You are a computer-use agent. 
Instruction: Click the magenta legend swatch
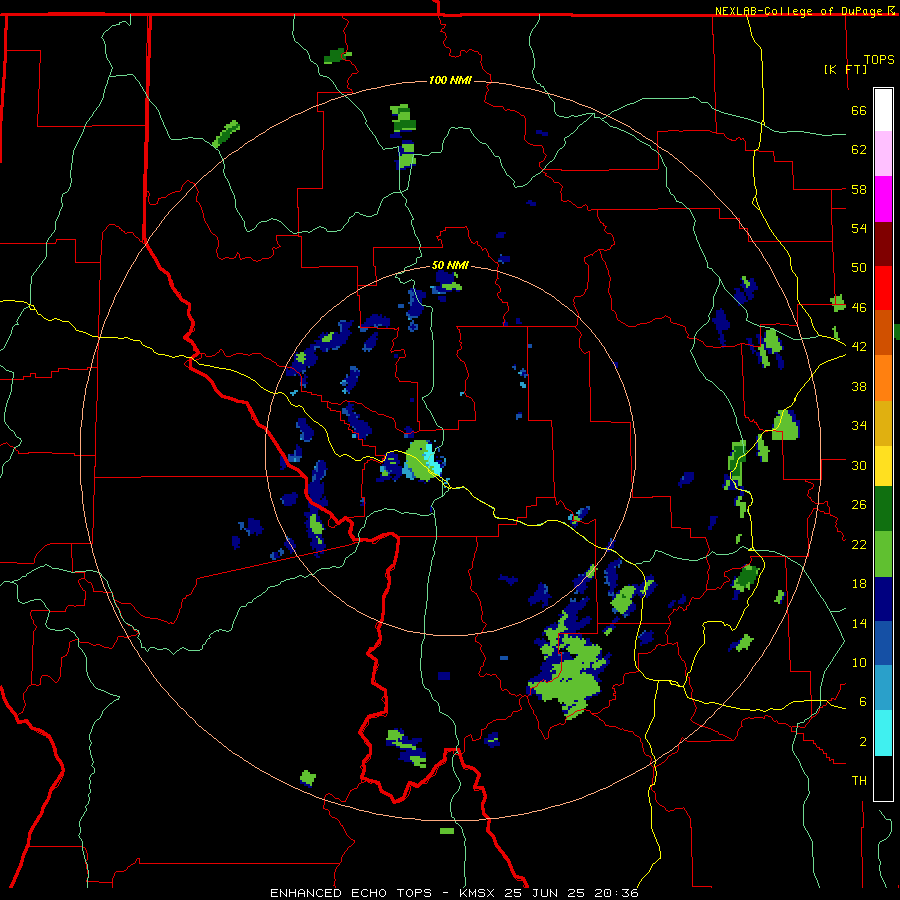(883, 199)
